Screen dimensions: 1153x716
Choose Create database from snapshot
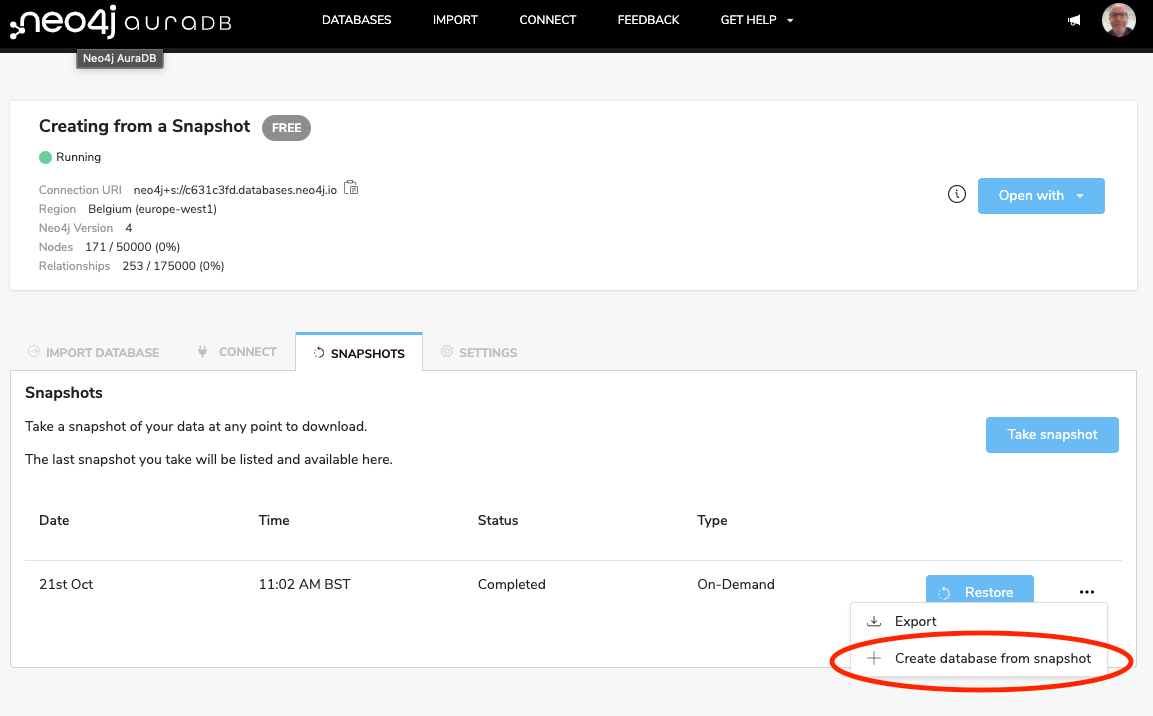[979, 658]
